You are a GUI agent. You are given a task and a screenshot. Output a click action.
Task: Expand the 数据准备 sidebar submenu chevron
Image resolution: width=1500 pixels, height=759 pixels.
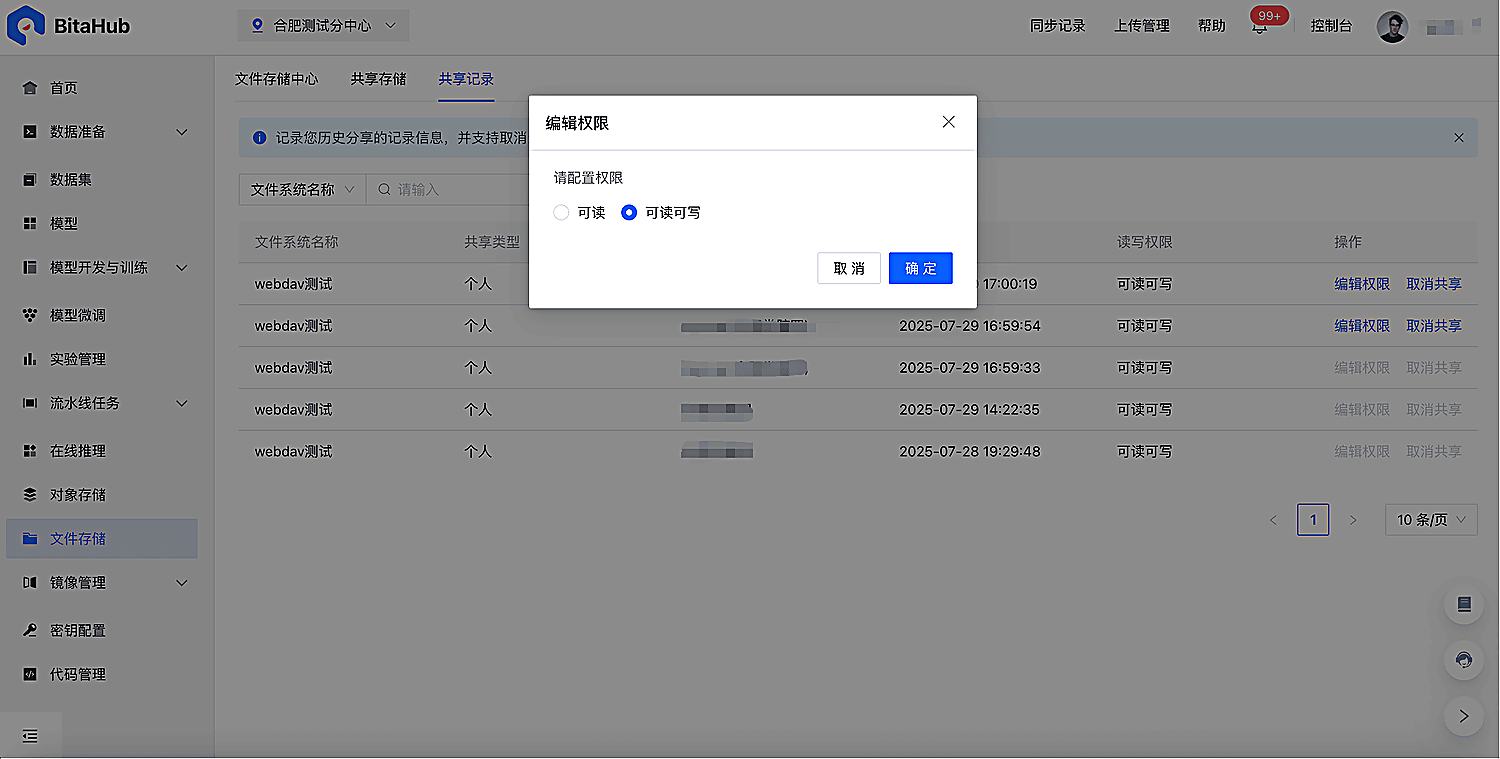point(182,132)
